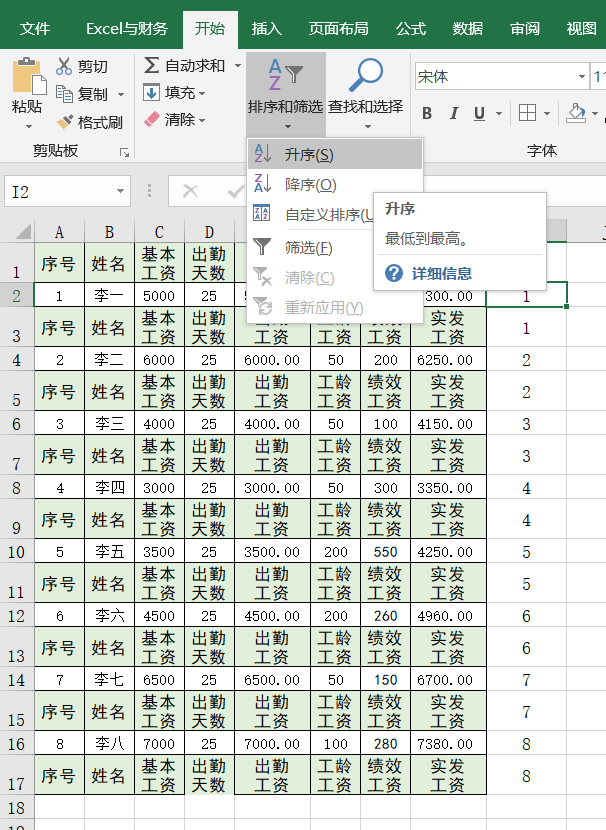Screen dimensions: 606x830
Task: Click the Borders grid icon
Action: point(527,113)
